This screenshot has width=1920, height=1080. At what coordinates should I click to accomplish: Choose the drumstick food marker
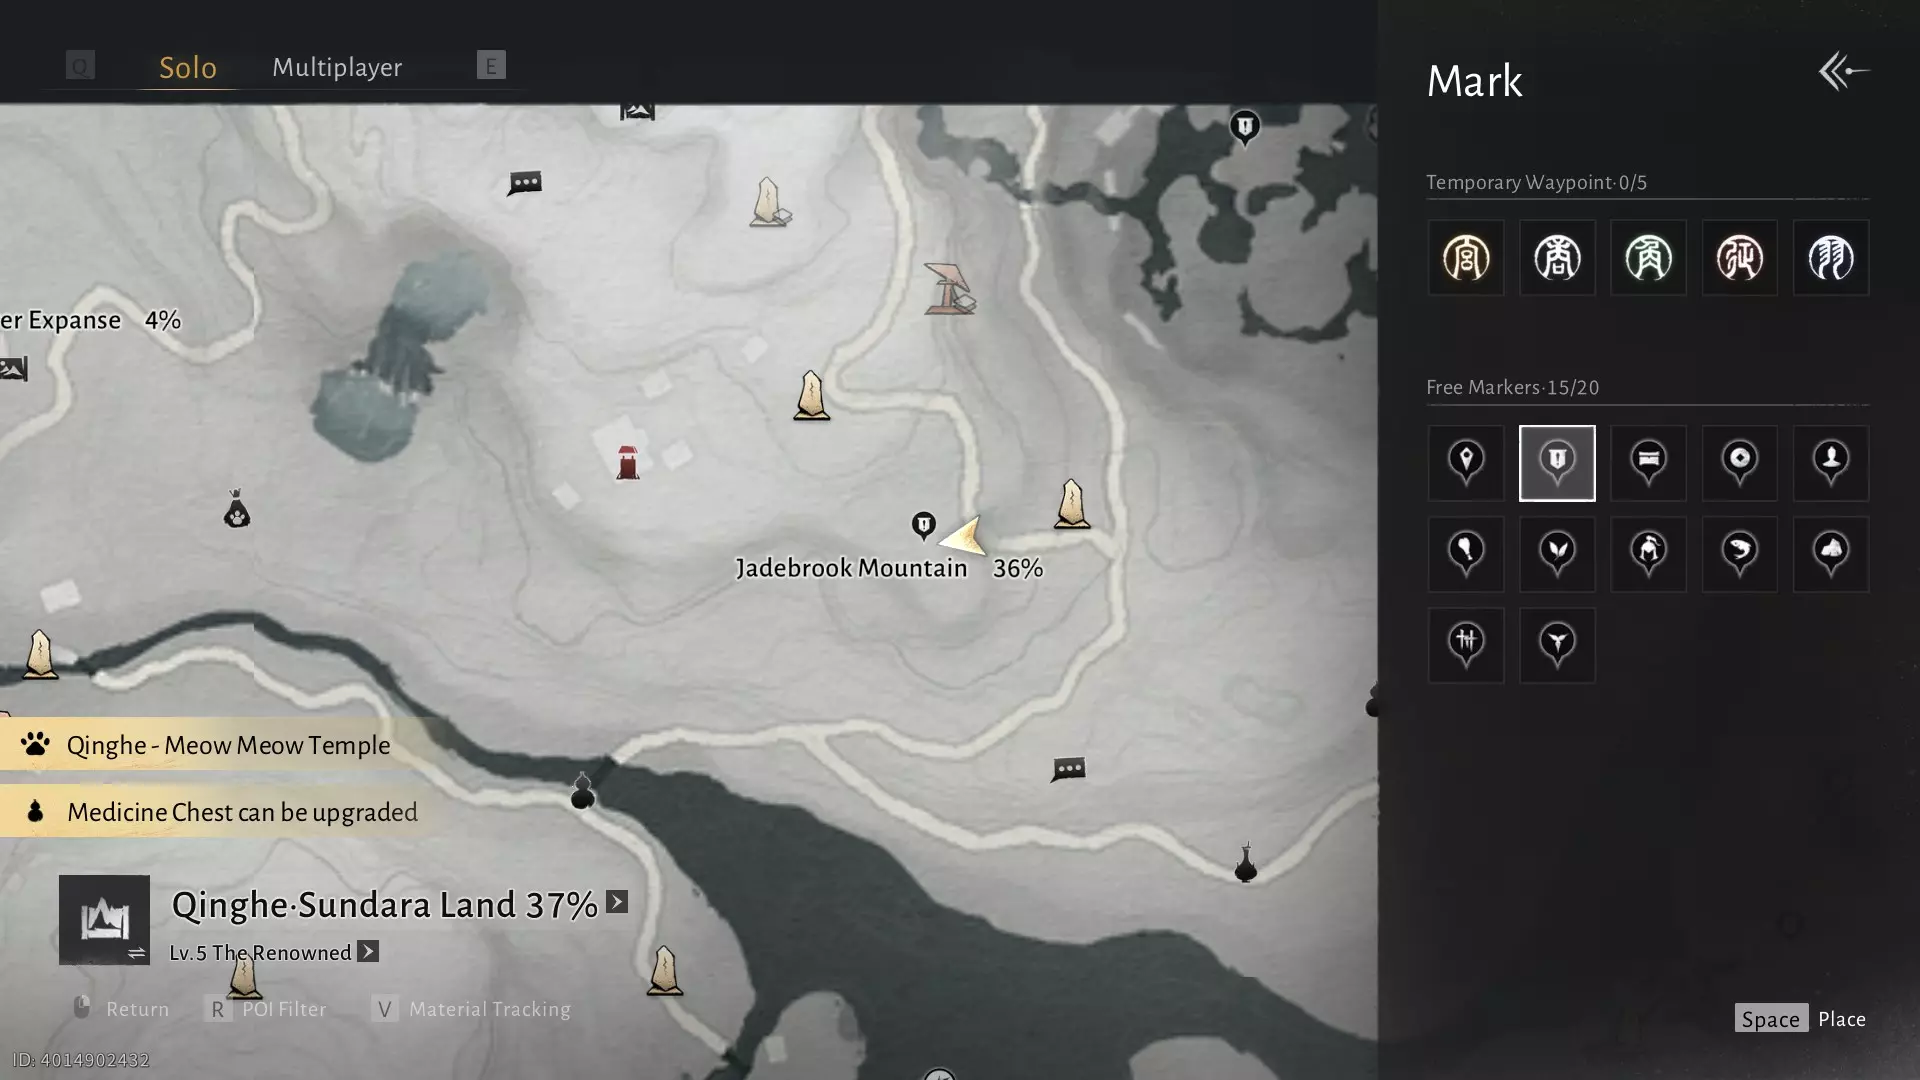[x=1466, y=554]
